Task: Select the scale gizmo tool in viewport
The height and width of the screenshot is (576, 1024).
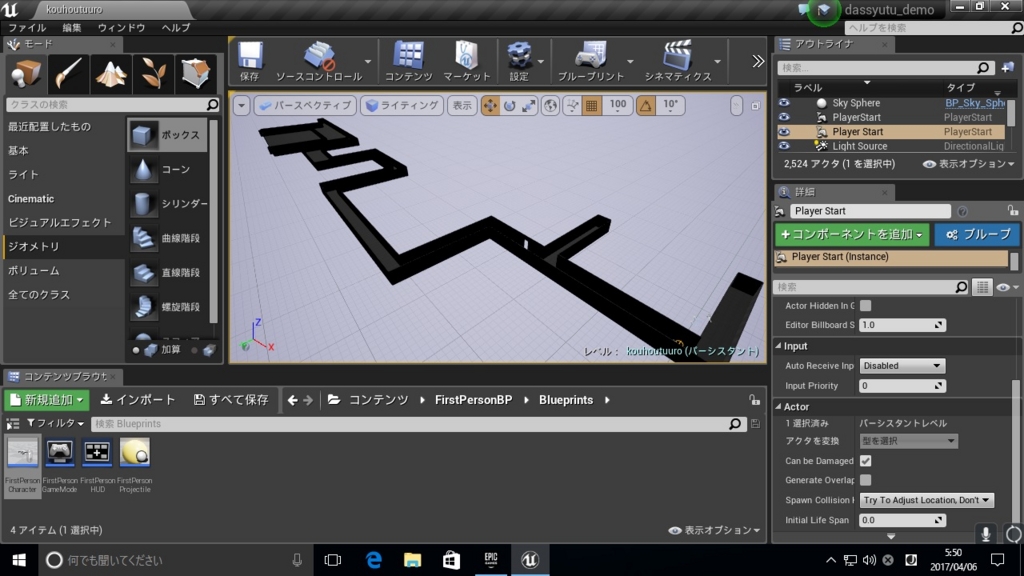Action: click(x=528, y=106)
